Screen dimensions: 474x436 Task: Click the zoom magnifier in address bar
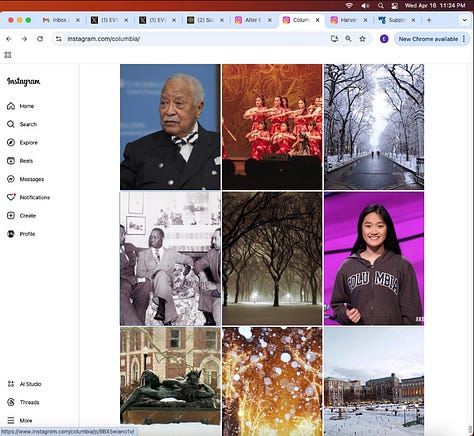tap(348, 39)
